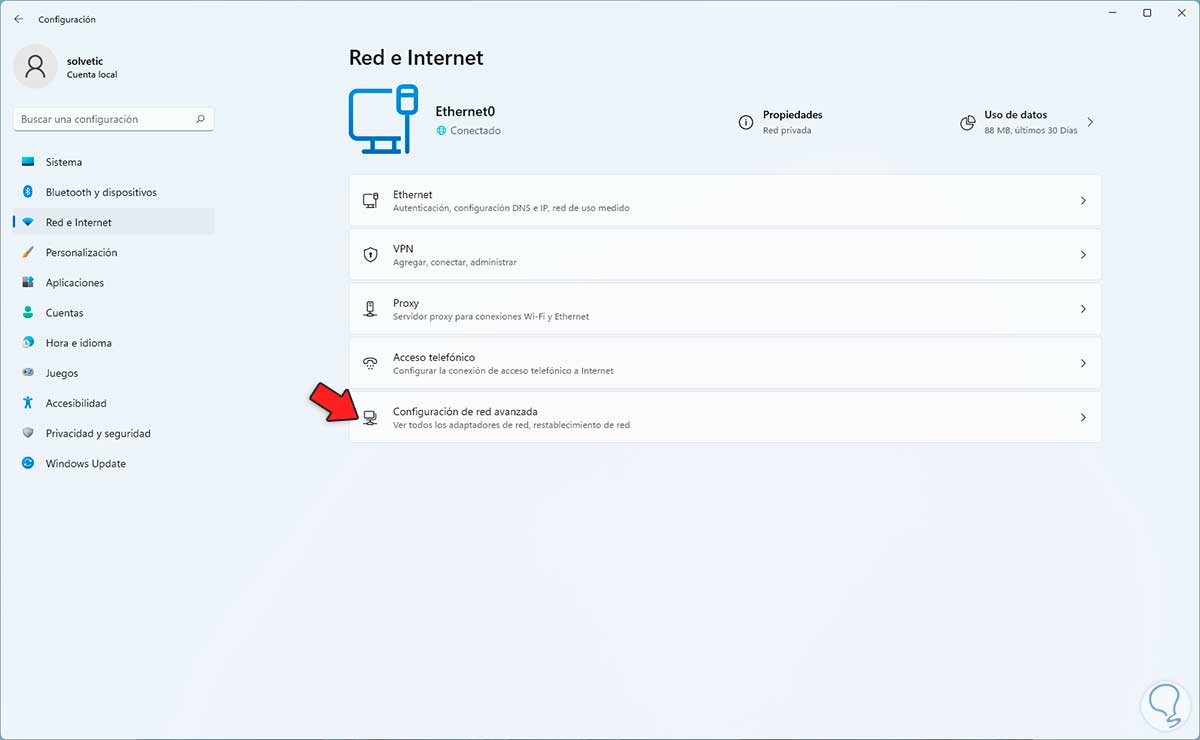The width and height of the screenshot is (1200, 740).
Task: Click Ethernet authentication DNS description text
Action: coord(511,208)
